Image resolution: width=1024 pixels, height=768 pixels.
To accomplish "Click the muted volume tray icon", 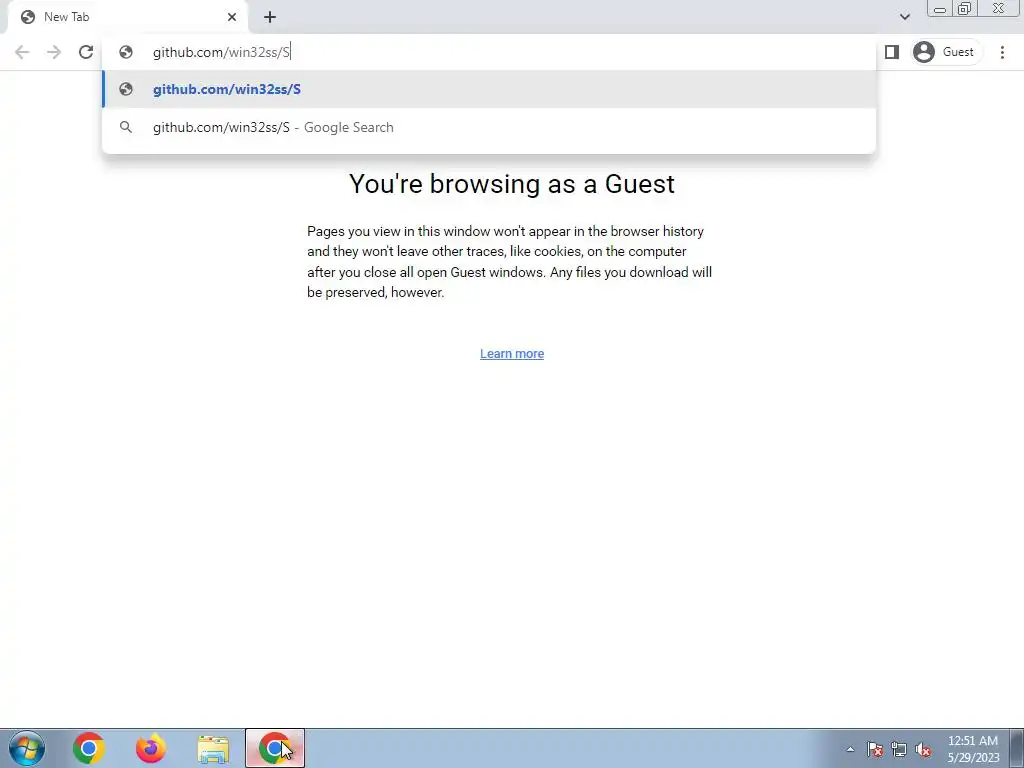I will [x=923, y=749].
